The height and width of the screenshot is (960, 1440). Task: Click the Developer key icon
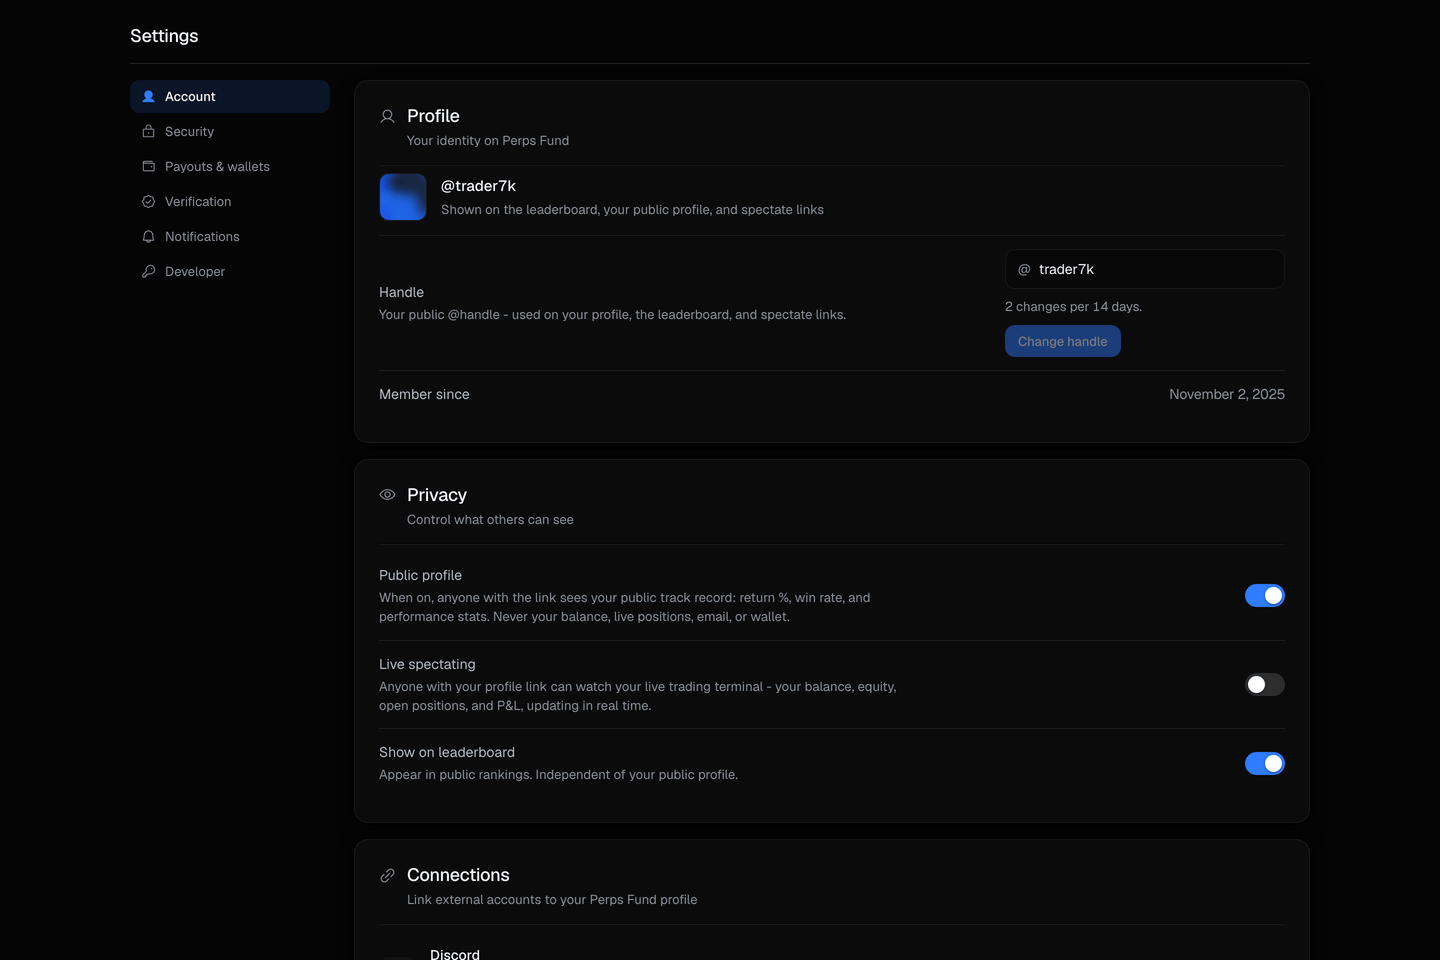click(x=148, y=272)
